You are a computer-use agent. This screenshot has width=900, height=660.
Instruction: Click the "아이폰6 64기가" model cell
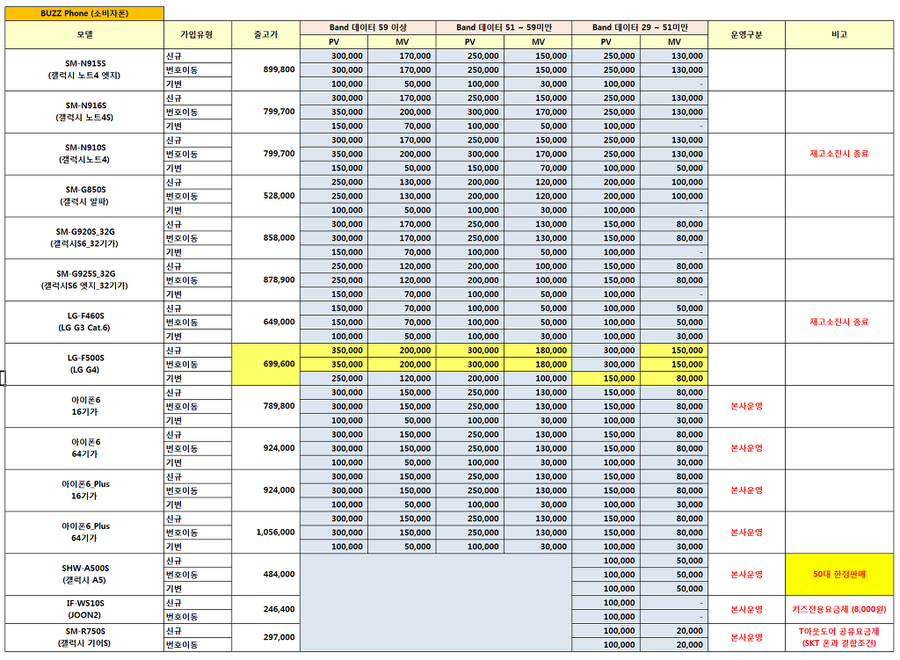84,448
